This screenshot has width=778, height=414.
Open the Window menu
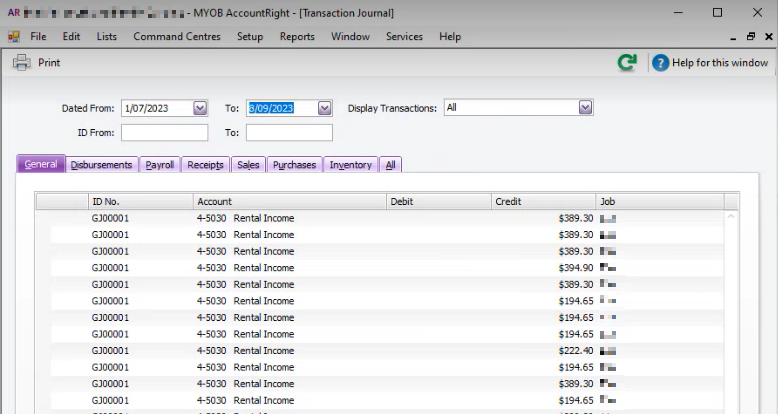350,36
